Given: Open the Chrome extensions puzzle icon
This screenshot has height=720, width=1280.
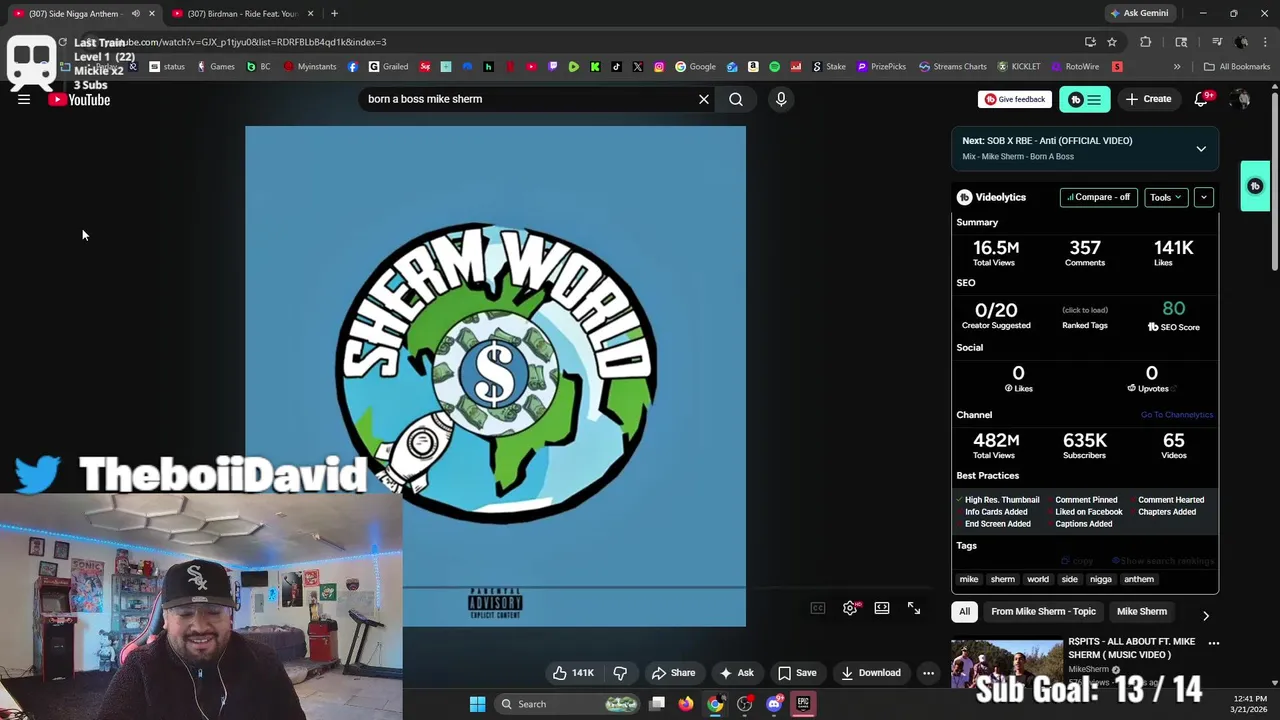Looking at the screenshot, I should pyautogui.click(x=1146, y=42).
